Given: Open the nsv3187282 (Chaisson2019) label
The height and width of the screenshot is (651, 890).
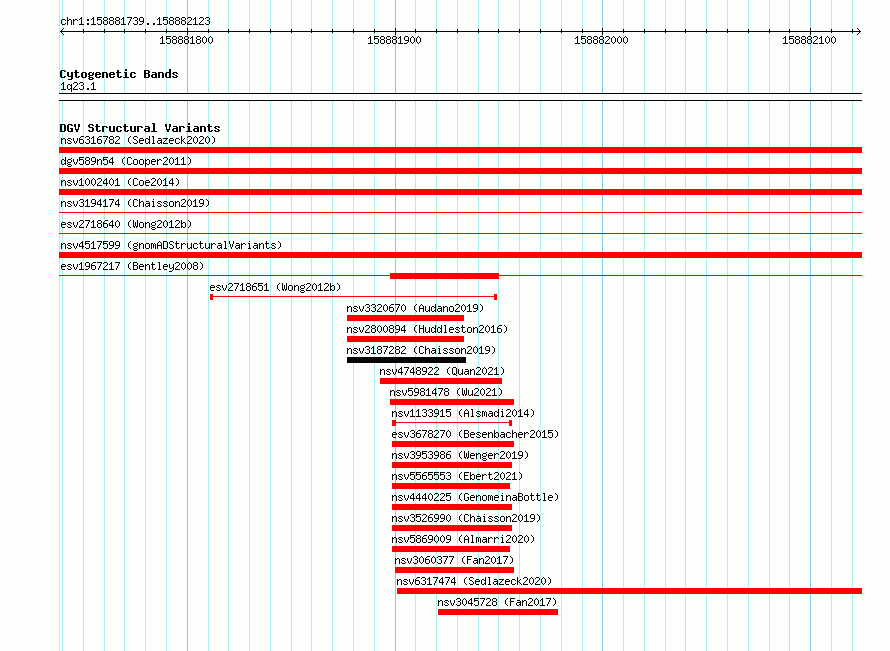Looking at the screenshot, I should click(x=421, y=350).
